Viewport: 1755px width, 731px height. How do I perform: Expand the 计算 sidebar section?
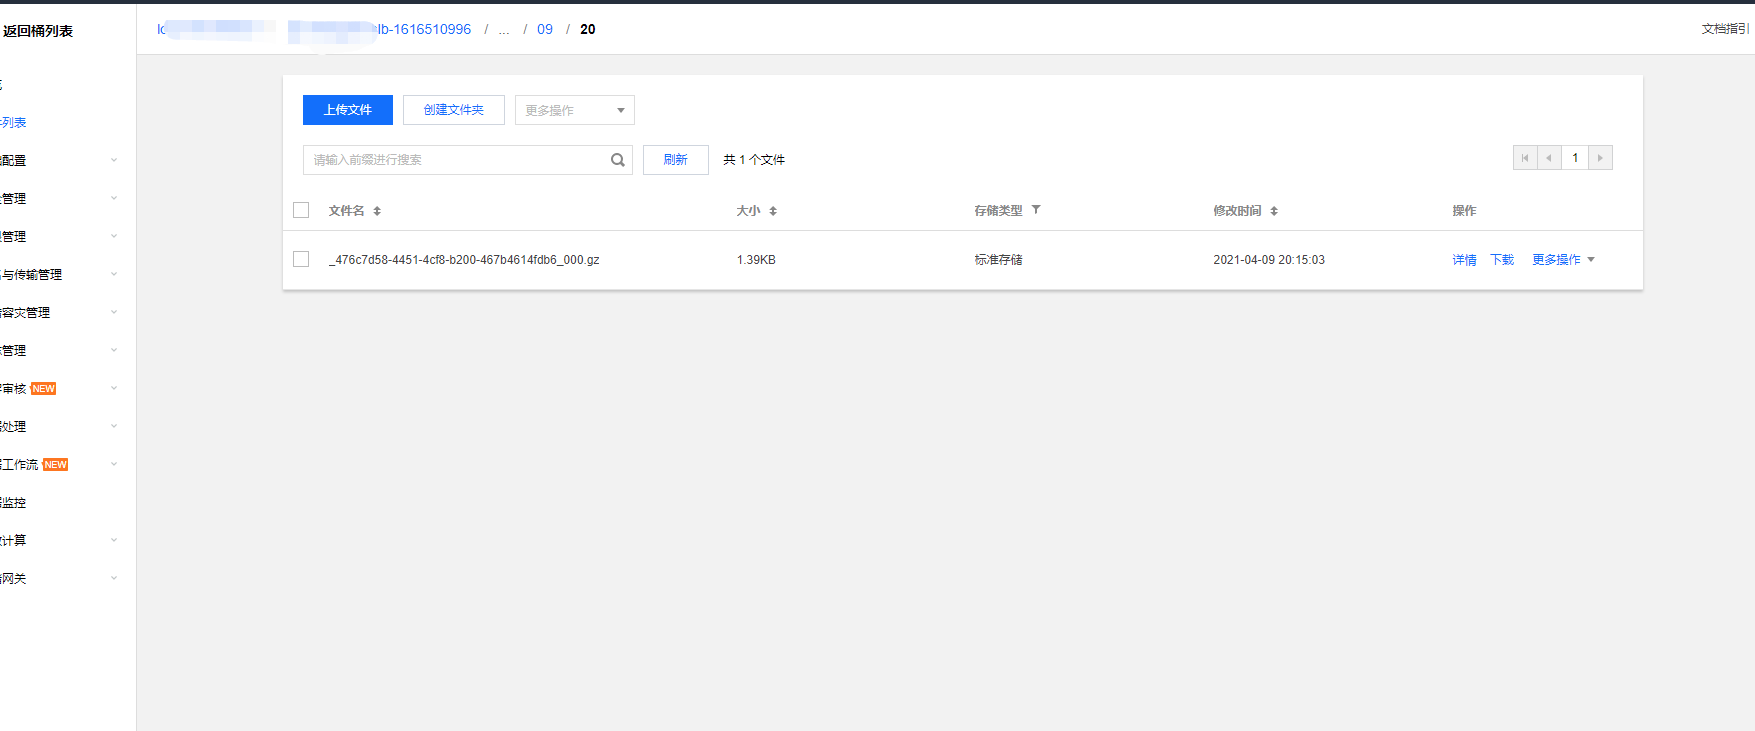coord(114,540)
